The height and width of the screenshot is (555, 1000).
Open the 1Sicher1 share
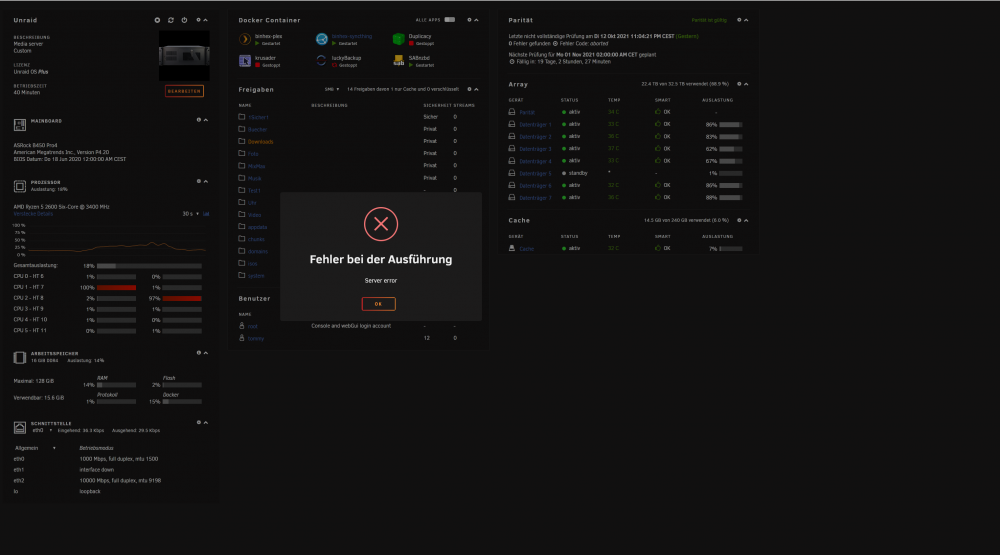click(258, 117)
